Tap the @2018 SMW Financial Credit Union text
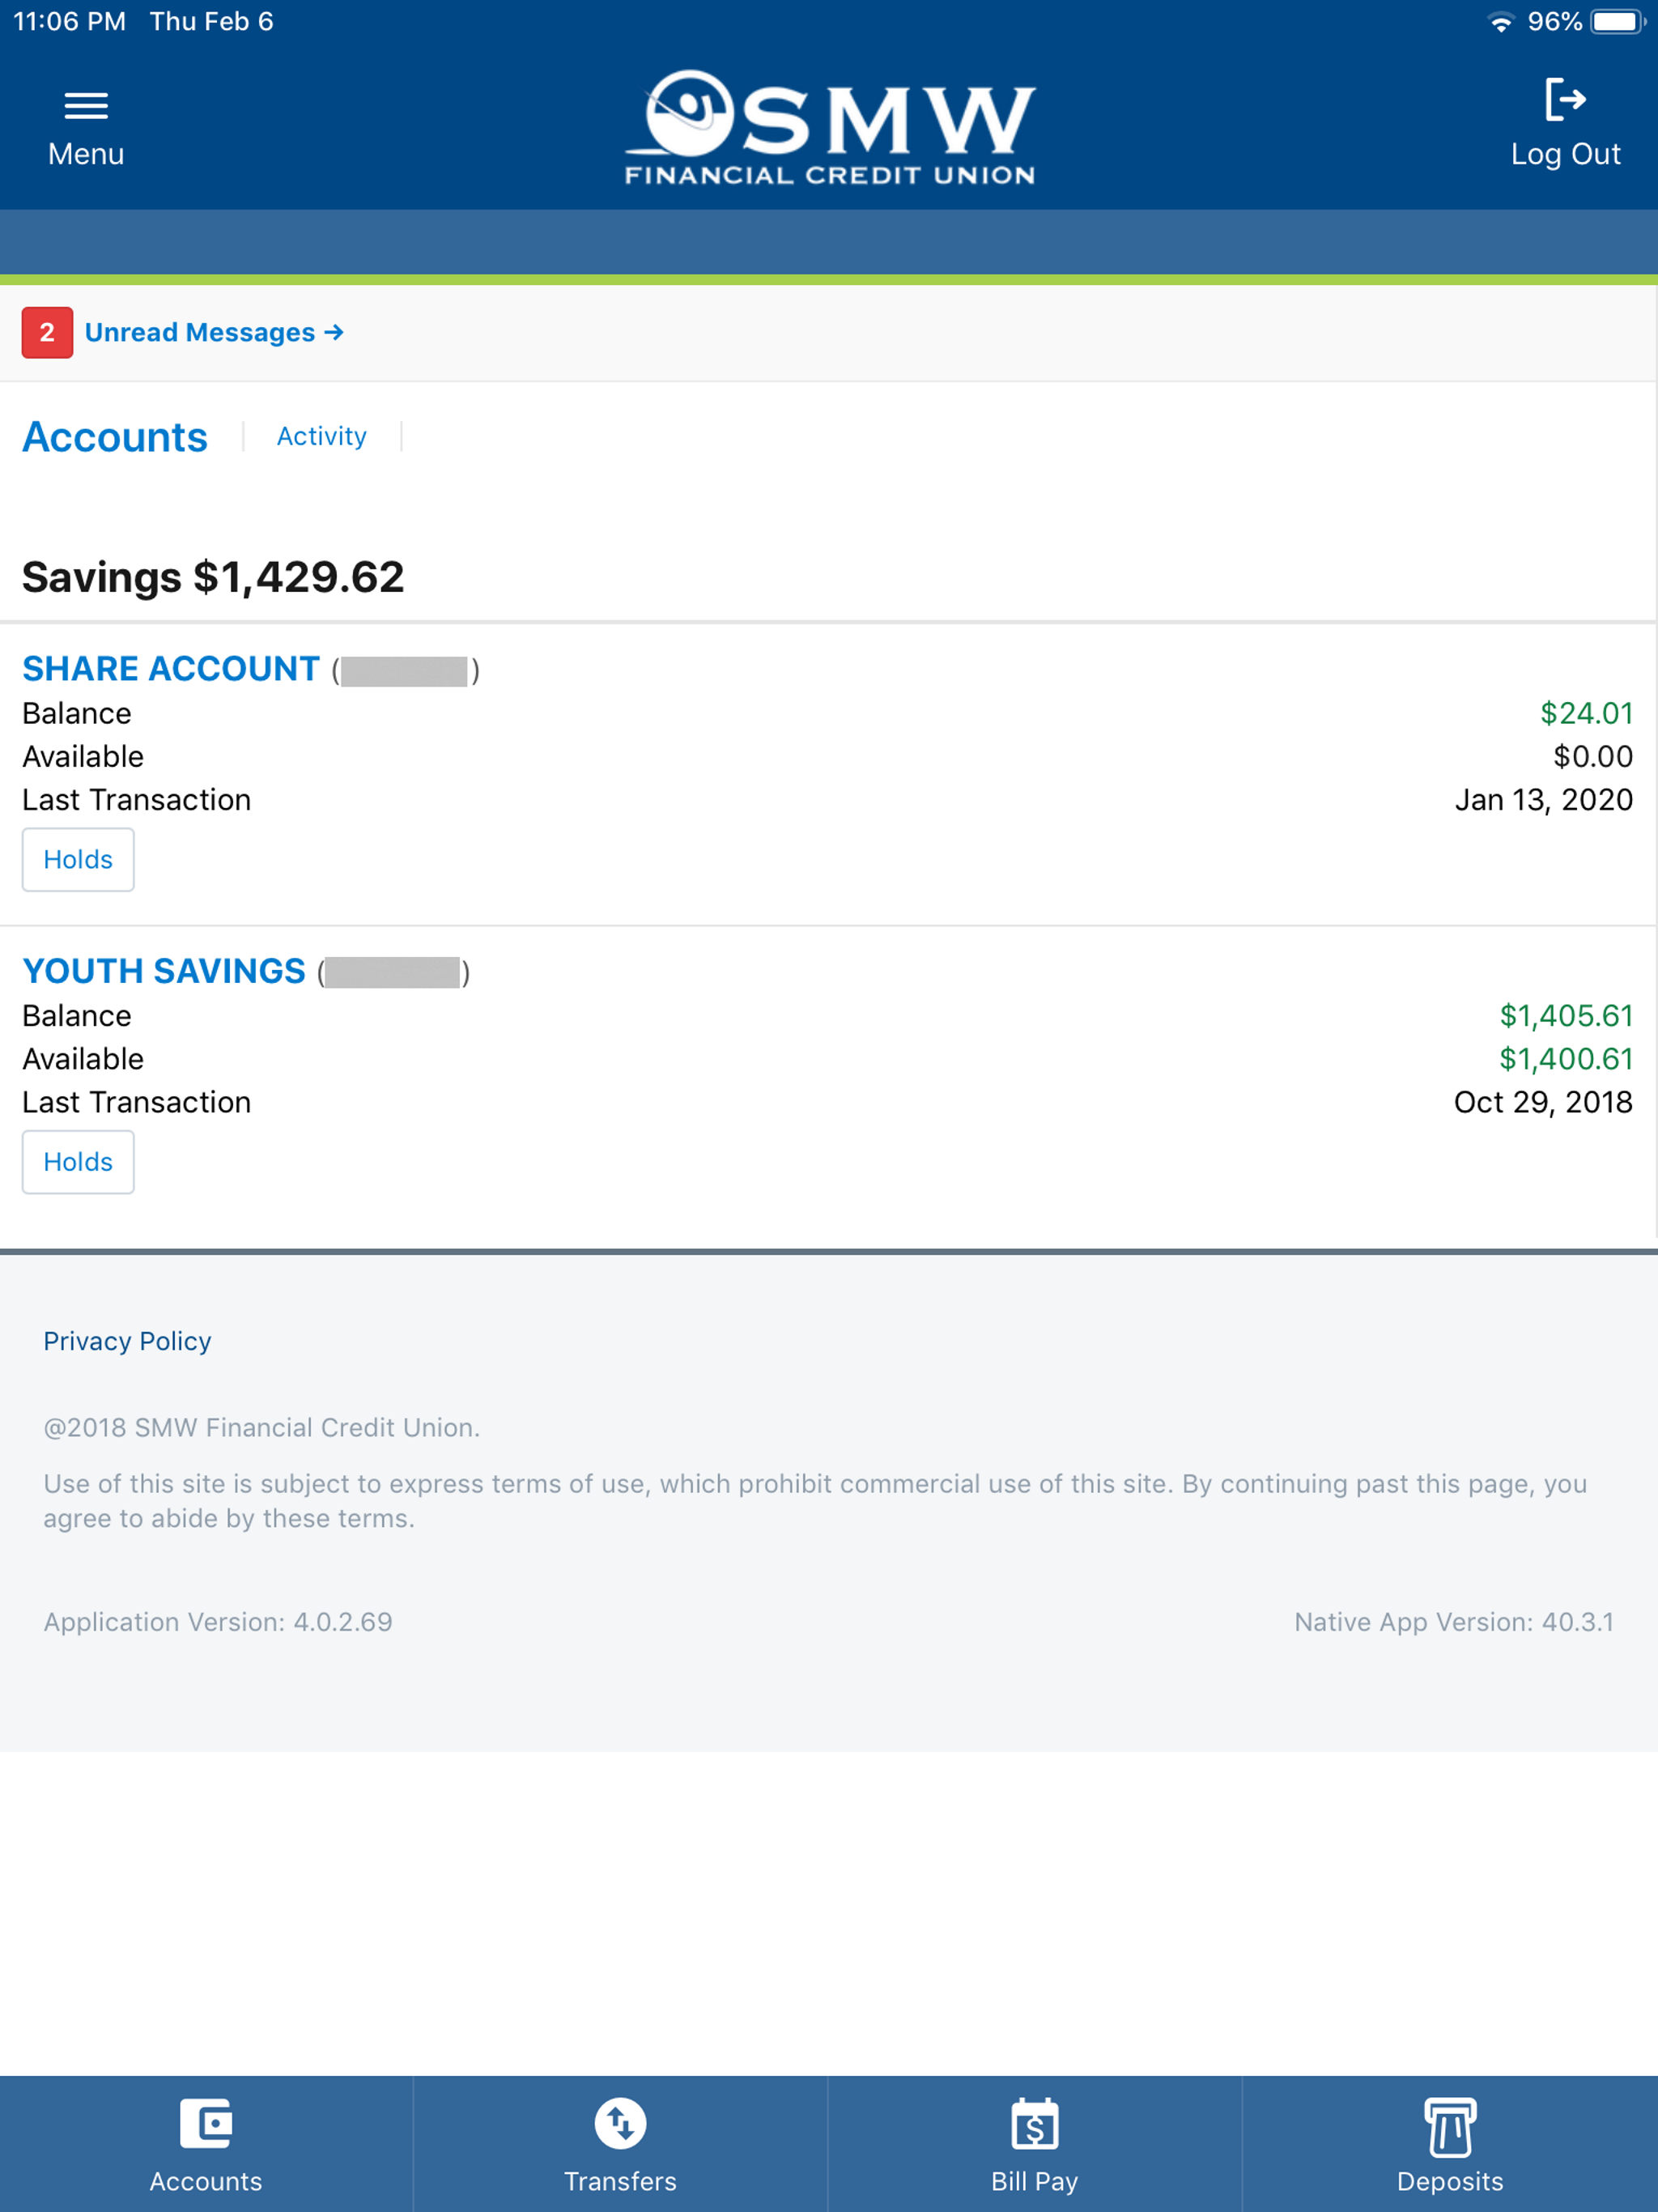This screenshot has height=2212, width=1658. (x=262, y=1428)
